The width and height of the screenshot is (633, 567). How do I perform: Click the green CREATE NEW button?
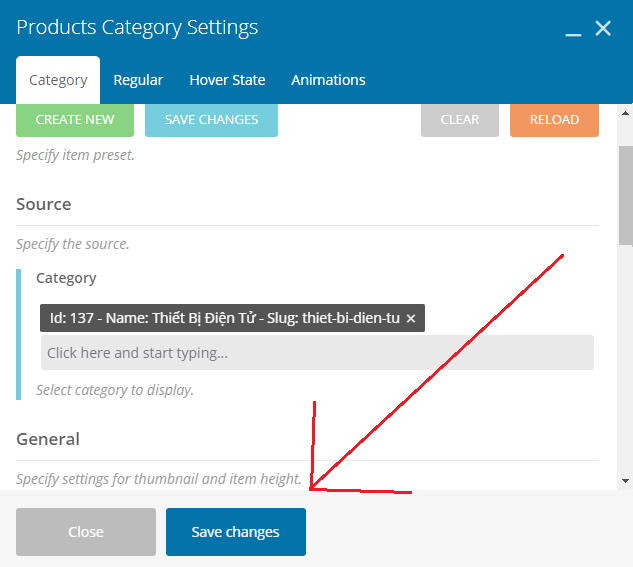pos(75,120)
